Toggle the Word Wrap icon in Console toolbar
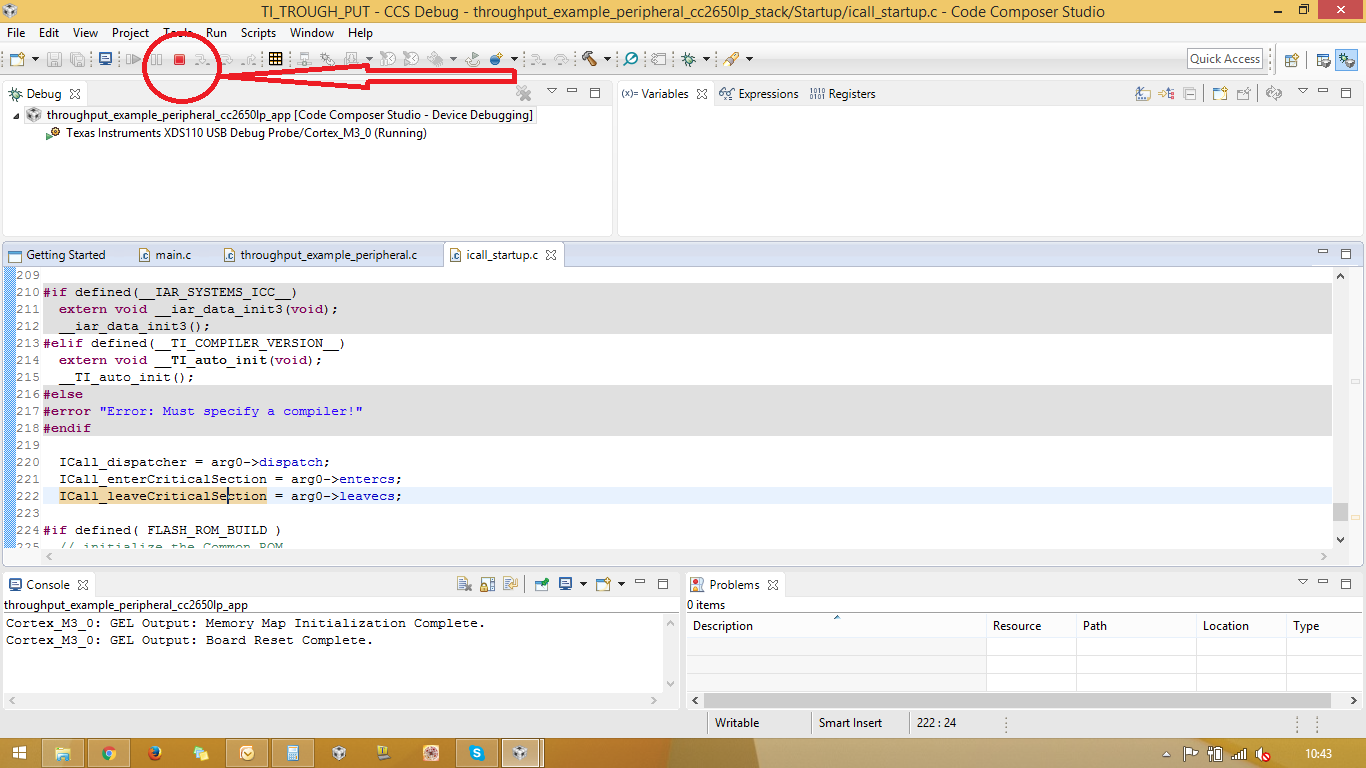 510,584
